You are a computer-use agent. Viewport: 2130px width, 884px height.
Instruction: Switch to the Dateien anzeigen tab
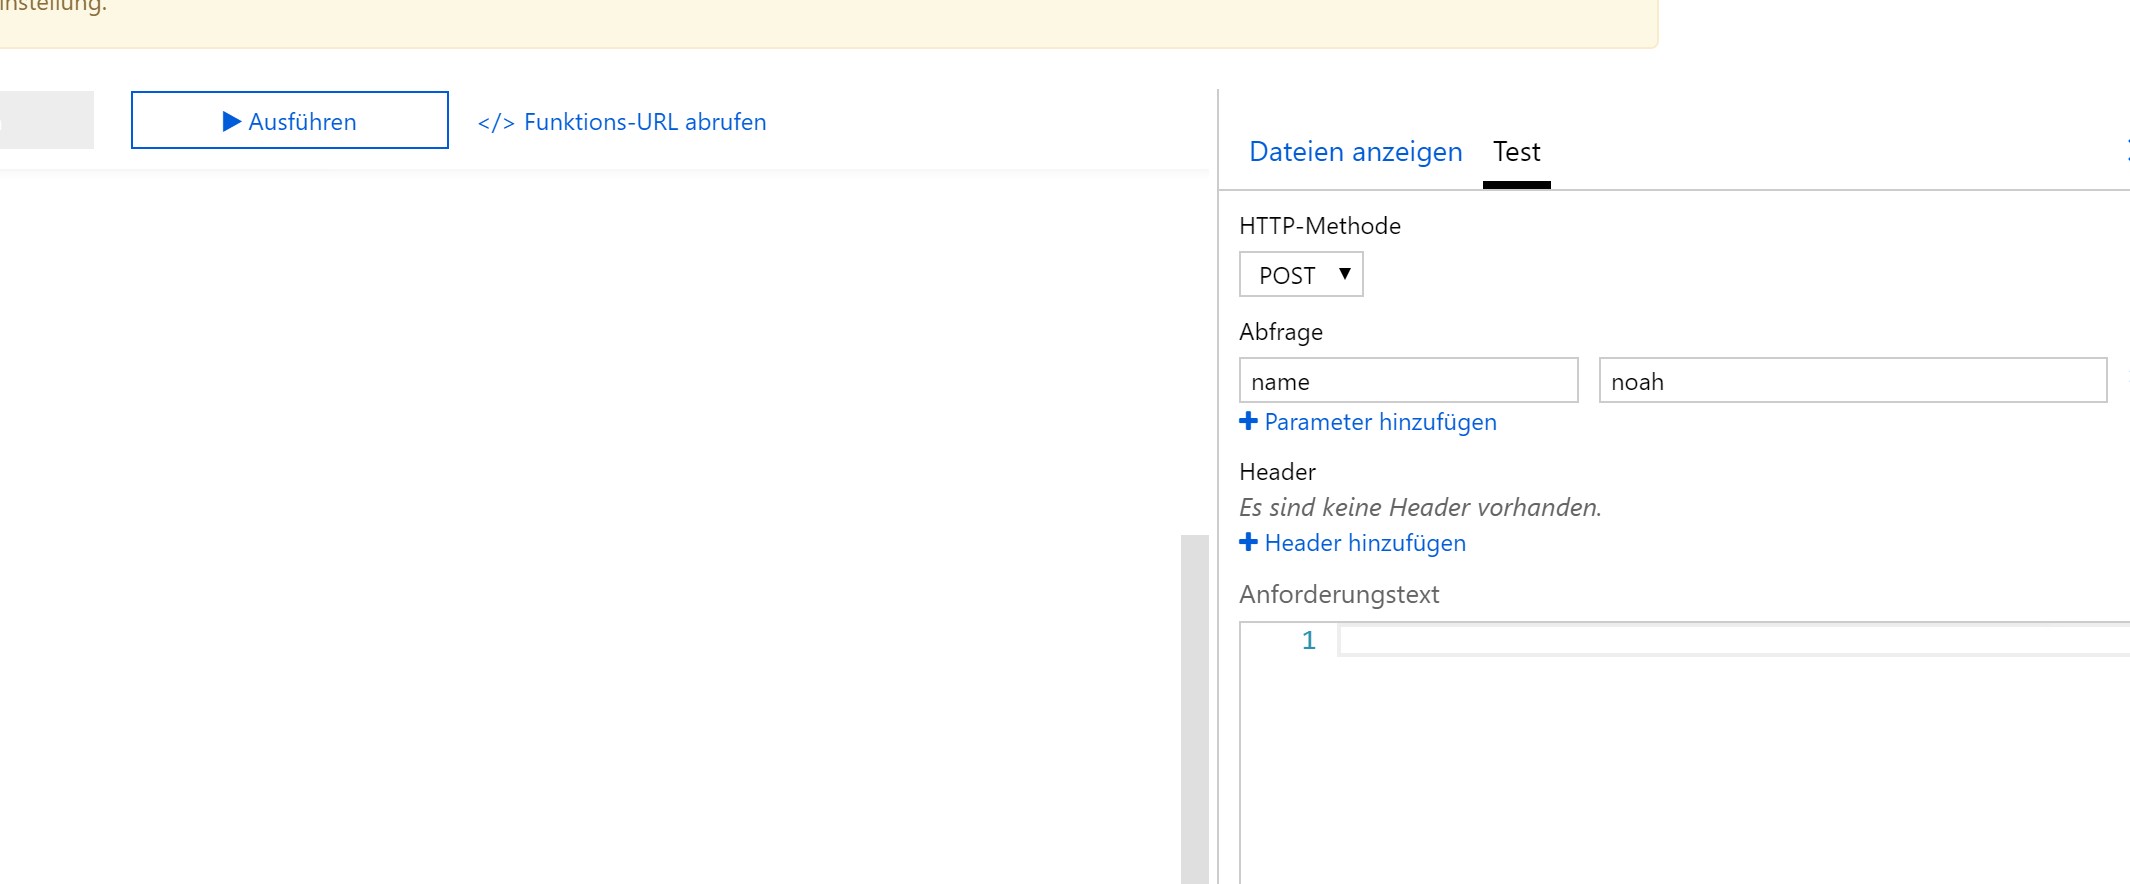(x=1355, y=152)
